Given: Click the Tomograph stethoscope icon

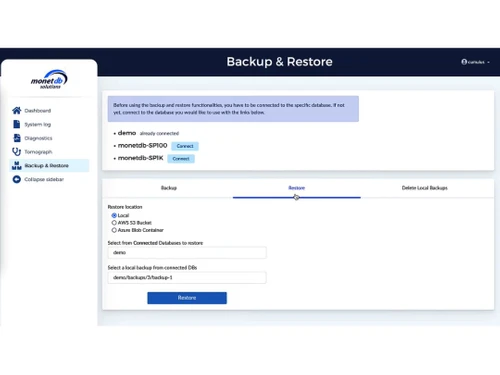Looking at the screenshot, I should pos(17,152).
